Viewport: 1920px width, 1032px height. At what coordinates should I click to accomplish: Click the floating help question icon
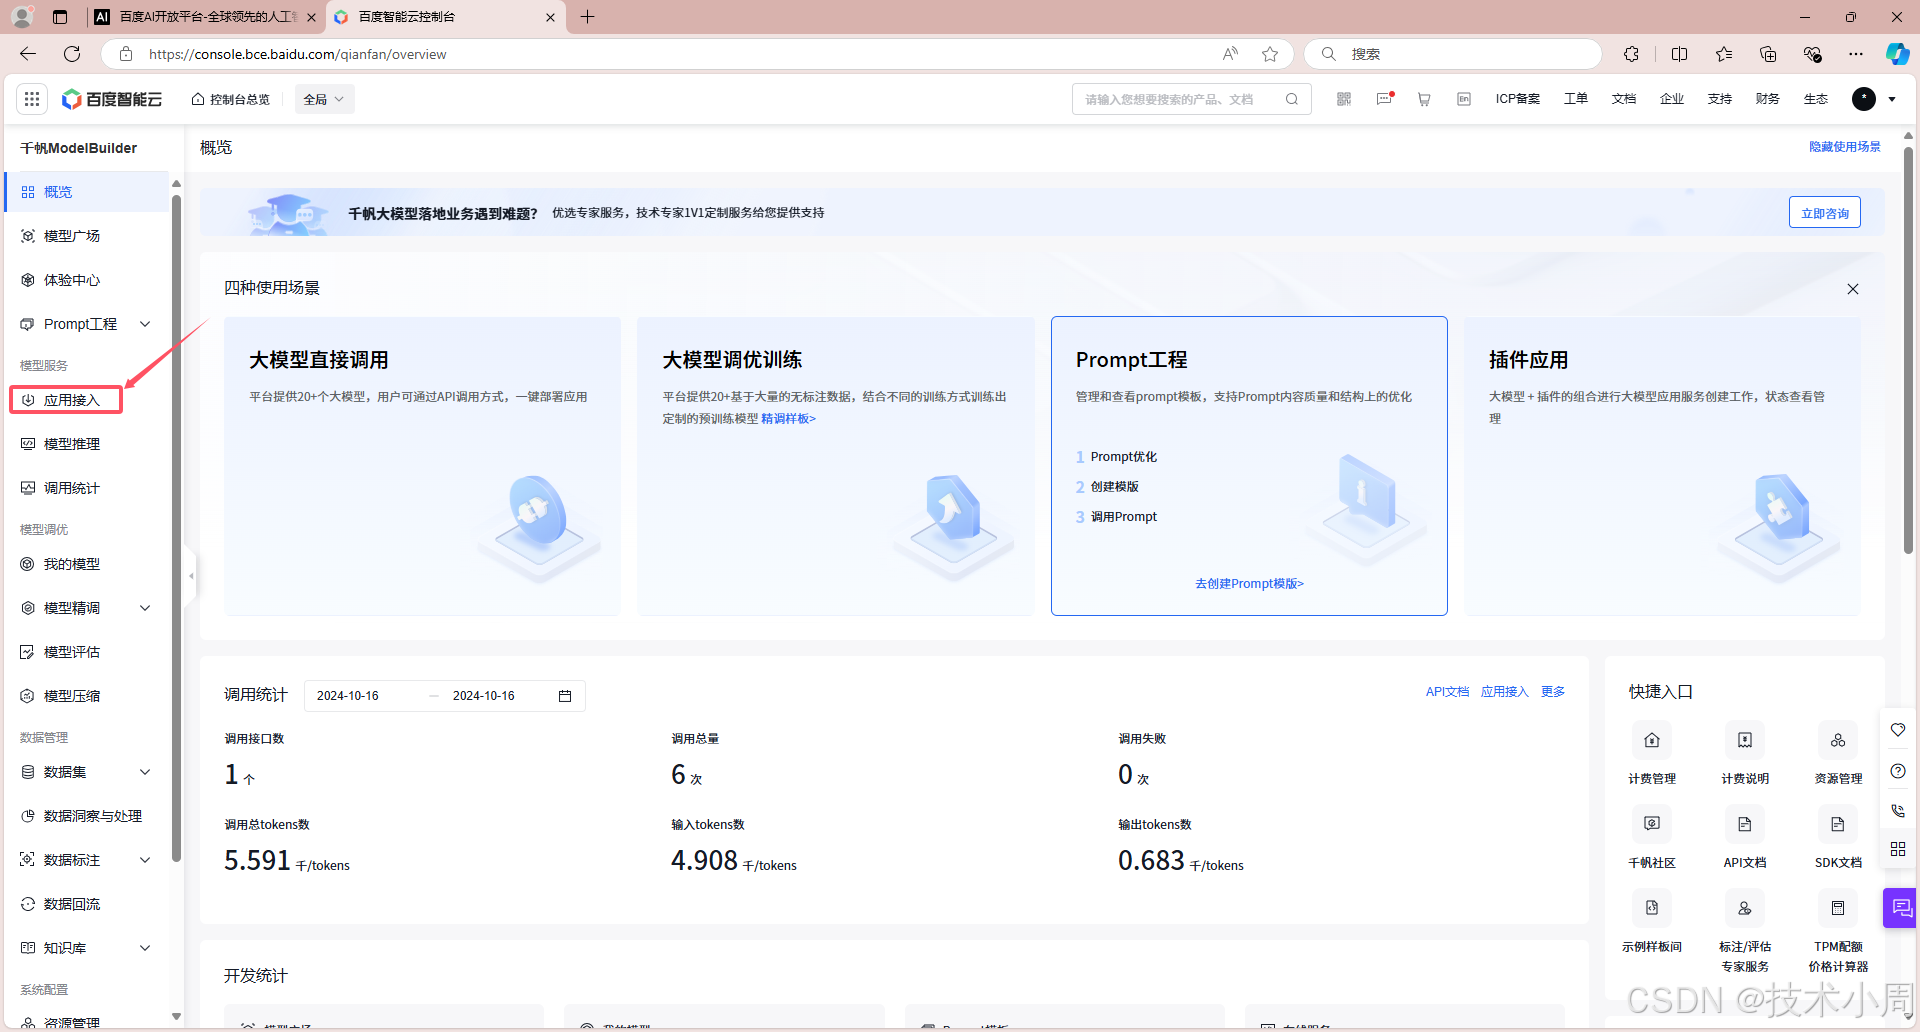pyautogui.click(x=1898, y=771)
